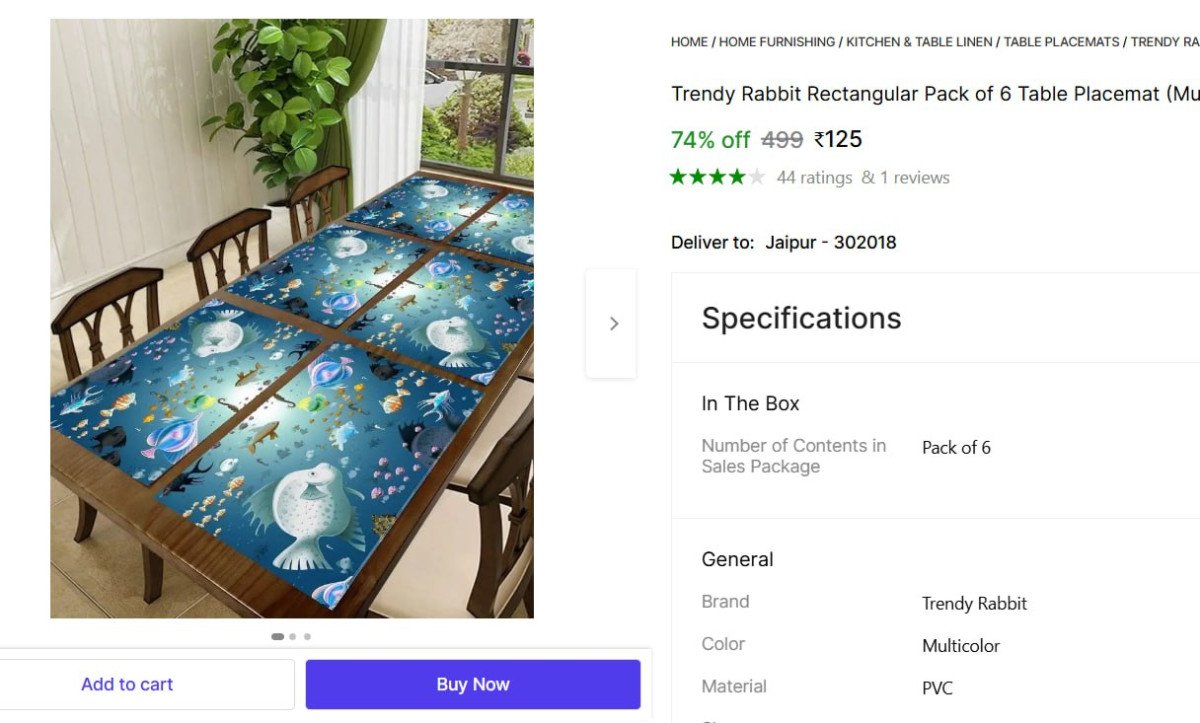
Task: Select the first carousel dot indicator
Action: (x=277, y=636)
